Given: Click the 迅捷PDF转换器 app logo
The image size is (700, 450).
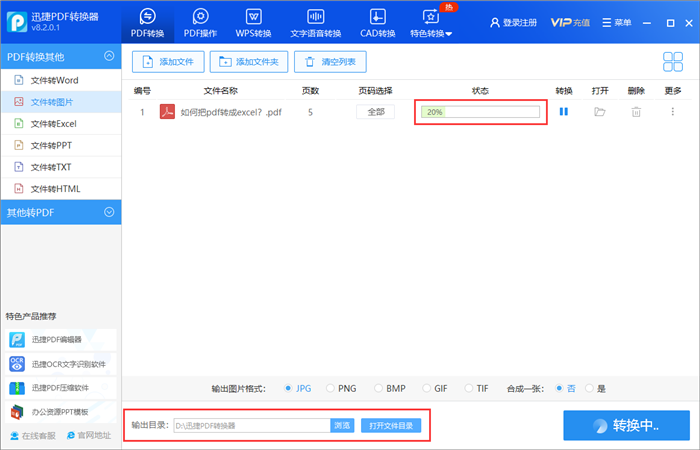Looking at the screenshot, I should tap(17, 22).
